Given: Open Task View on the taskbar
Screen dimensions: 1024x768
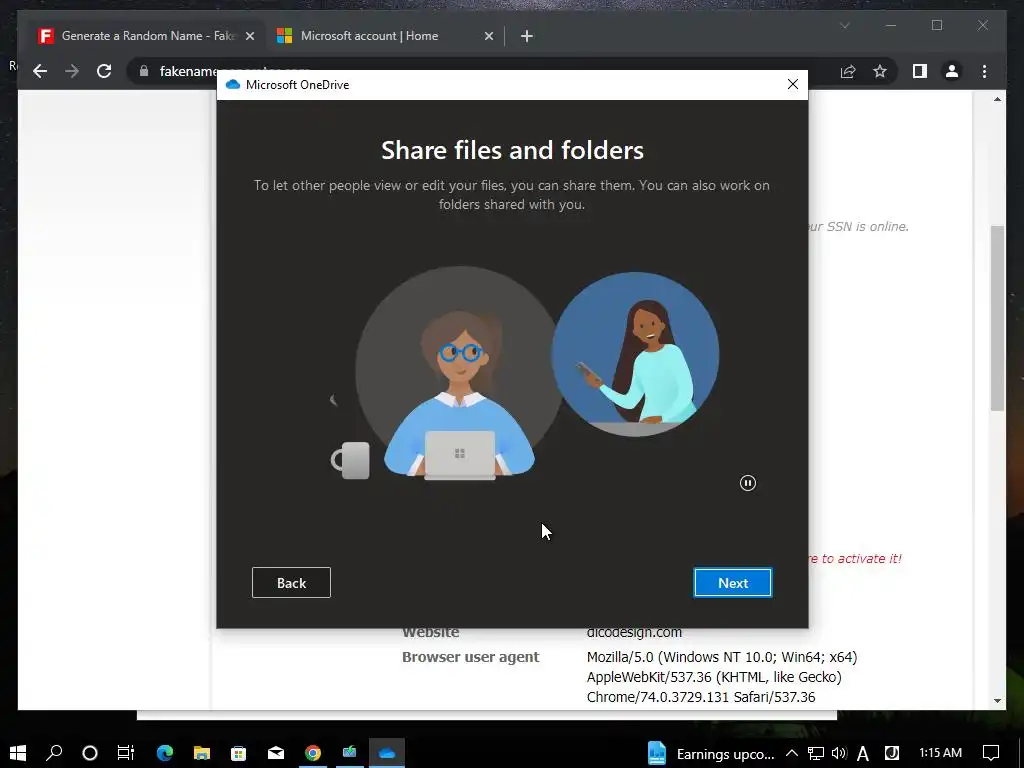Looking at the screenshot, I should [x=126, y=753].
